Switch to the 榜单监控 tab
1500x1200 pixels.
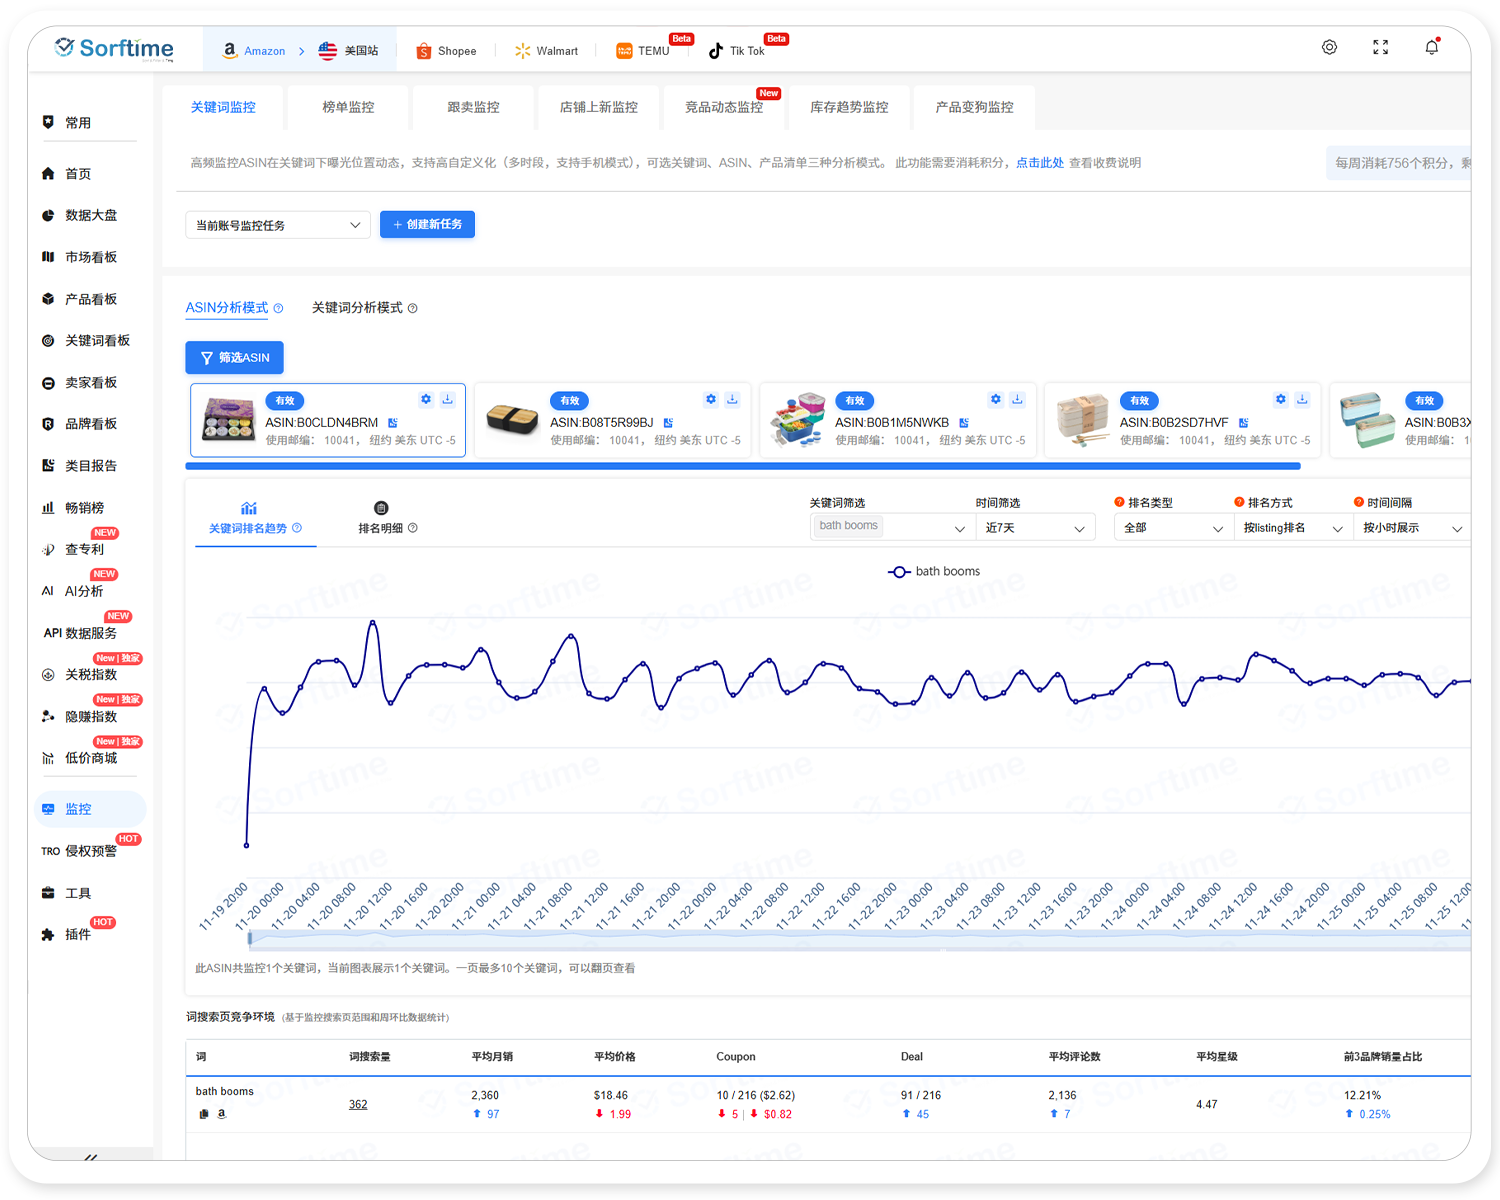[348, 107]
